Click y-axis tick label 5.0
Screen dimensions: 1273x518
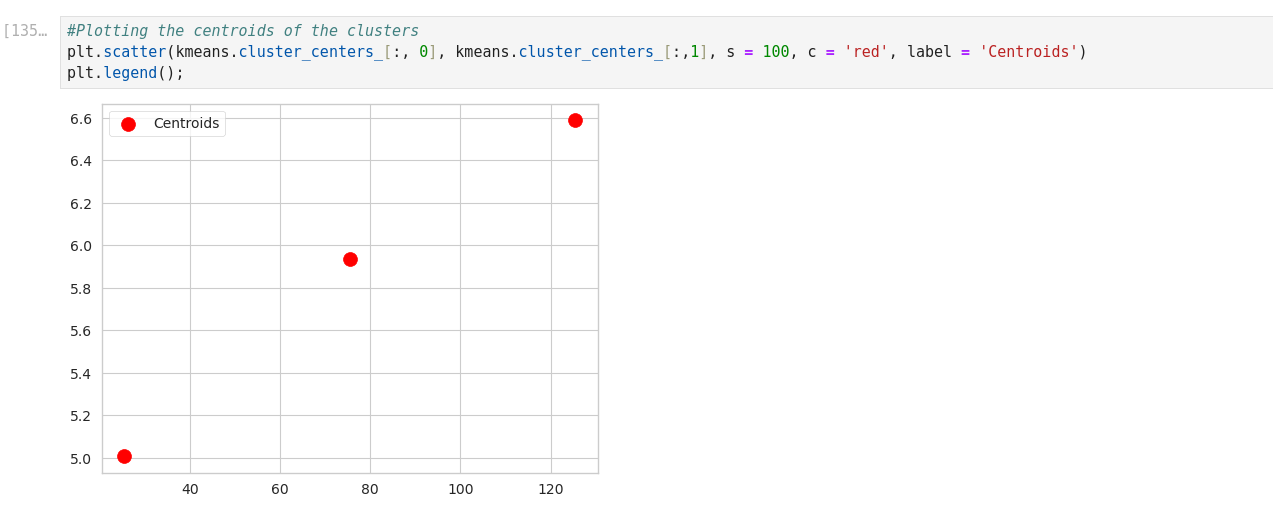point(81,459)
